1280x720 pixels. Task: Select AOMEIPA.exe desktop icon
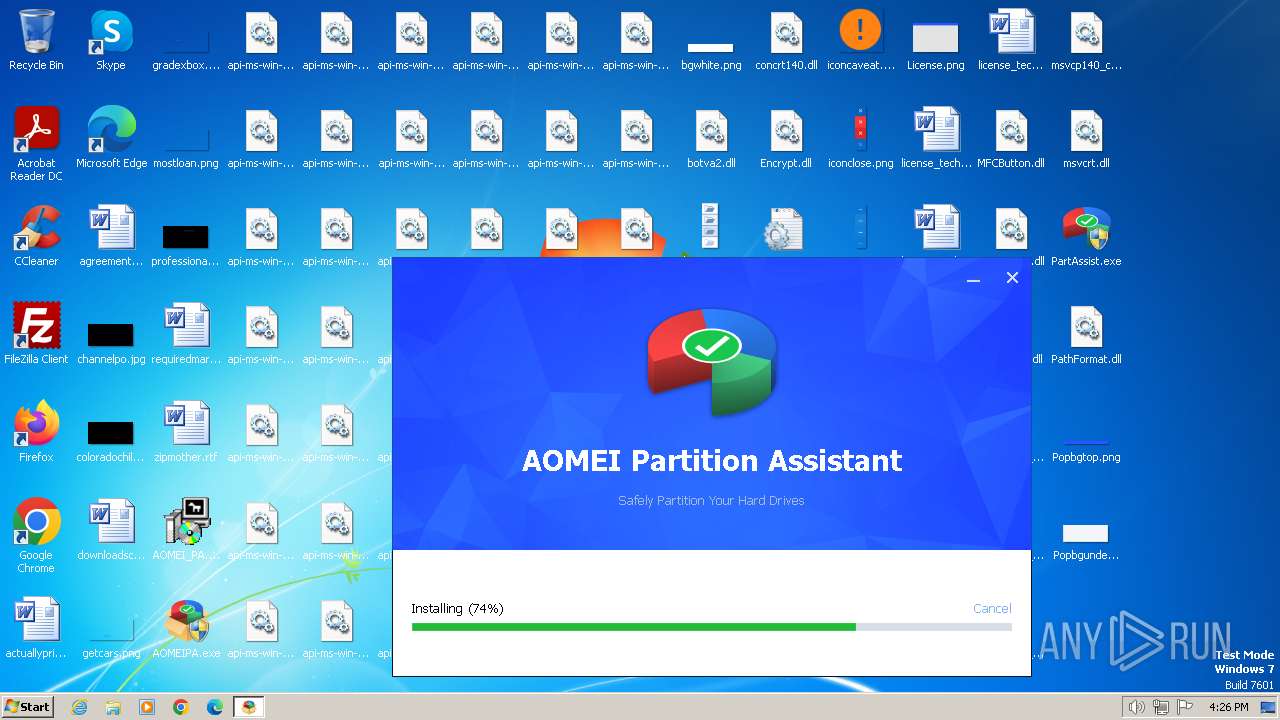point(186,629)
